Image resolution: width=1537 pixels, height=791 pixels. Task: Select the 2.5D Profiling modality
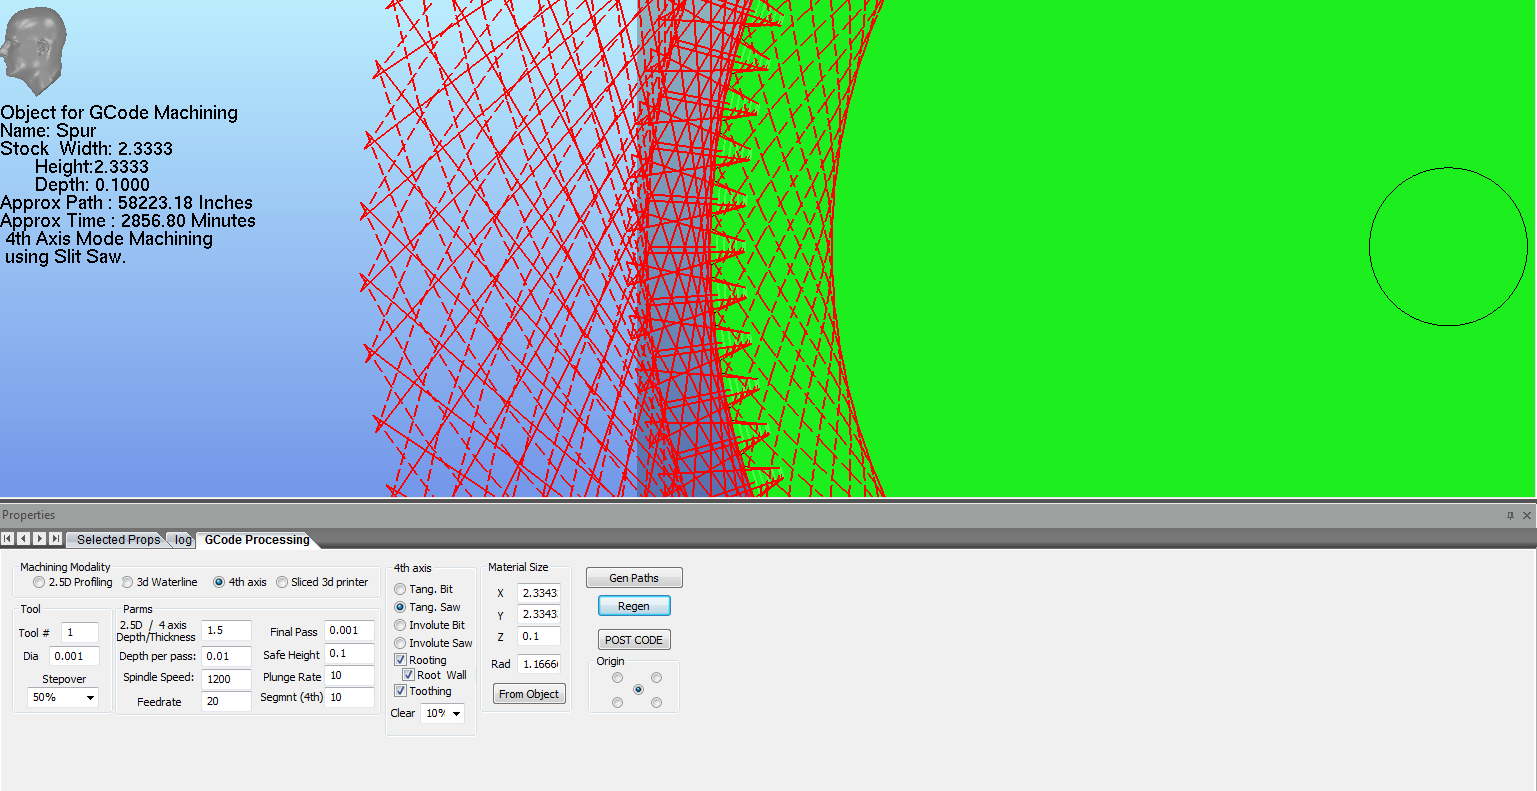tap(39, 582)
